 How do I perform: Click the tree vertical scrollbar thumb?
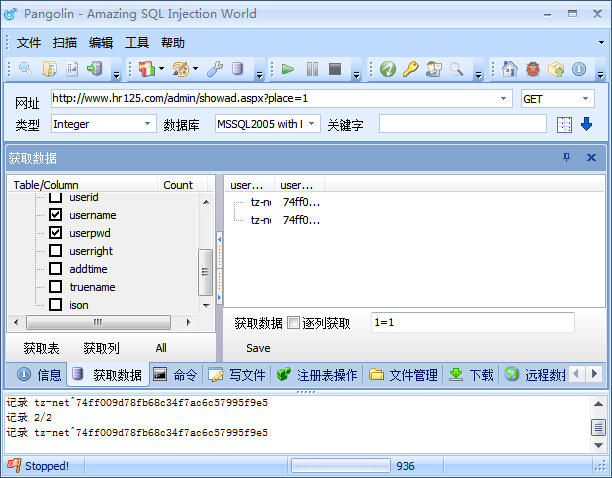coord(205,272)
